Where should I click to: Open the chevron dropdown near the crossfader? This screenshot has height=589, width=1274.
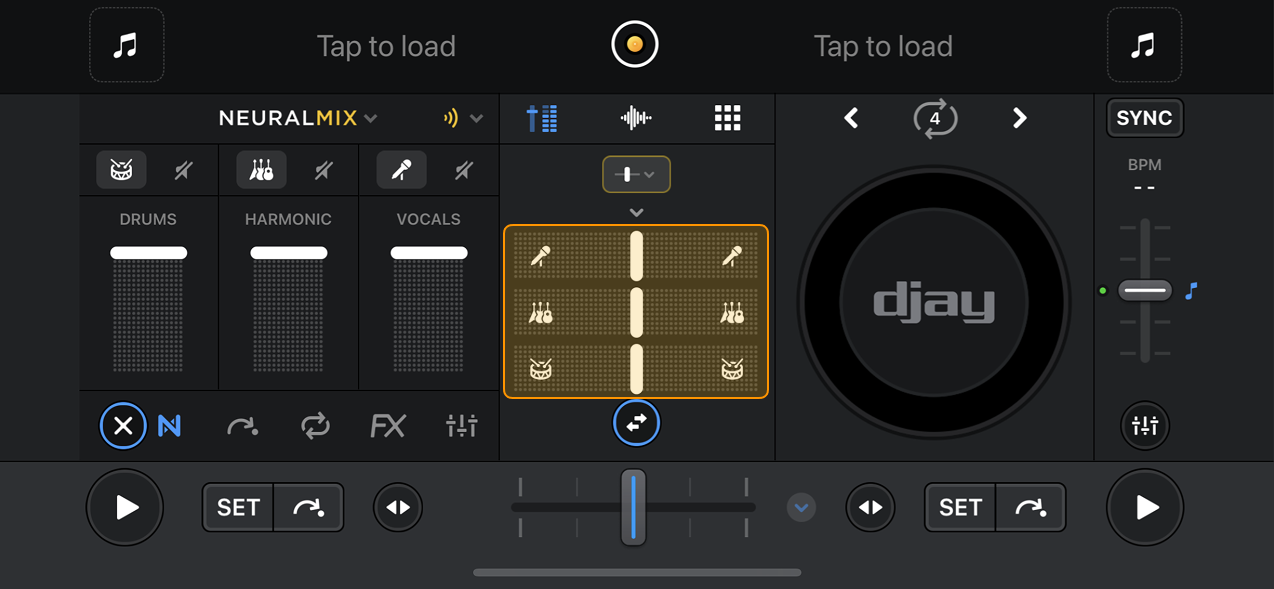(x=800, y=507)
